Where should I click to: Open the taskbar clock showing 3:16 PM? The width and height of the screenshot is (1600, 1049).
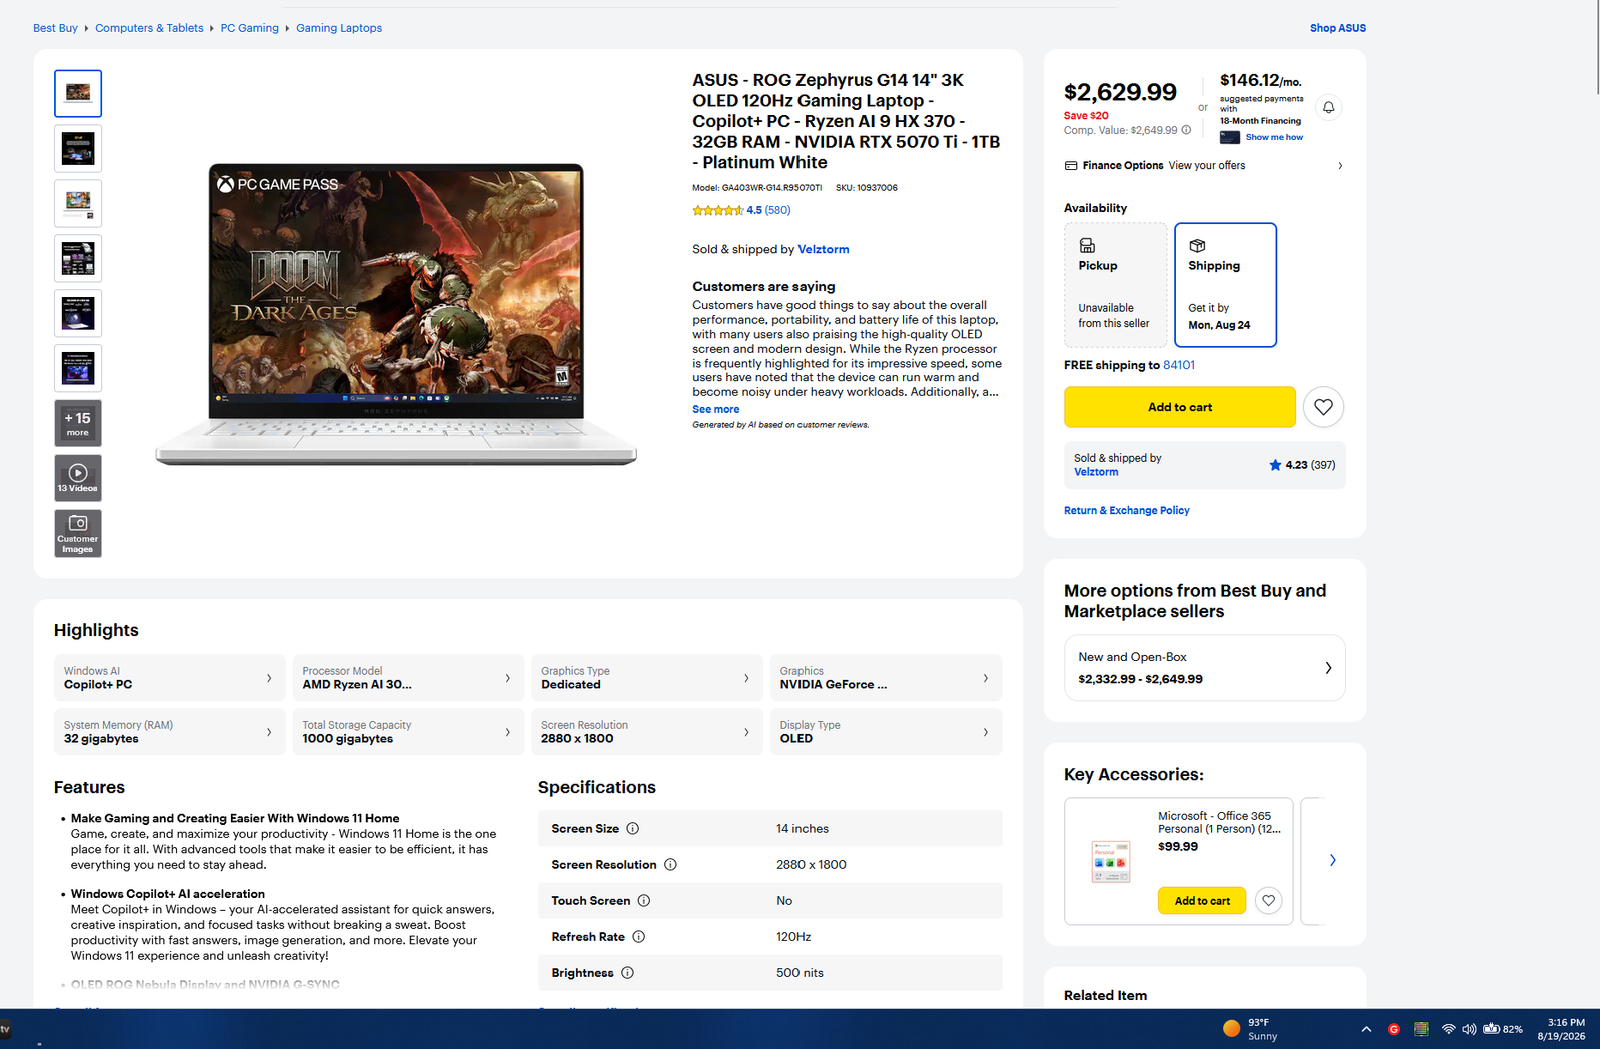1561,1029
